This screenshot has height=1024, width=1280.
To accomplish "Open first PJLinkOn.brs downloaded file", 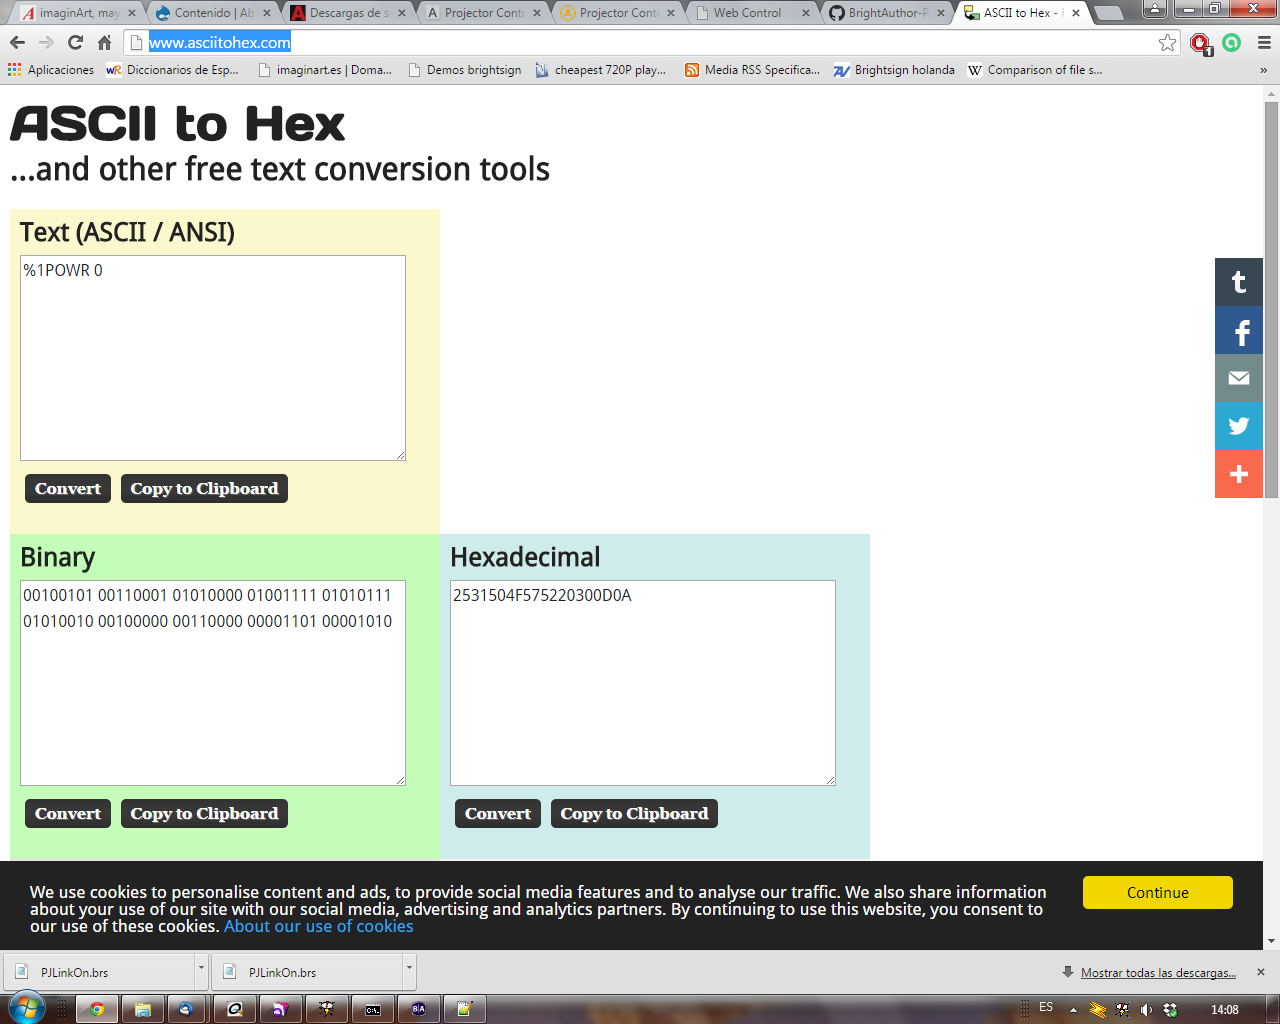I will point(99,971).
